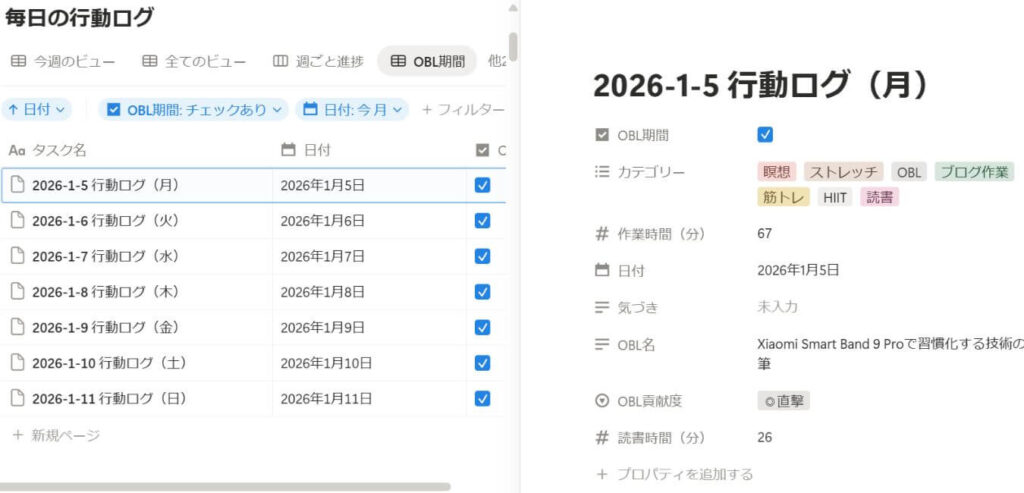Switch to 週ごと進捗 tab

click(x=318, y=61)
